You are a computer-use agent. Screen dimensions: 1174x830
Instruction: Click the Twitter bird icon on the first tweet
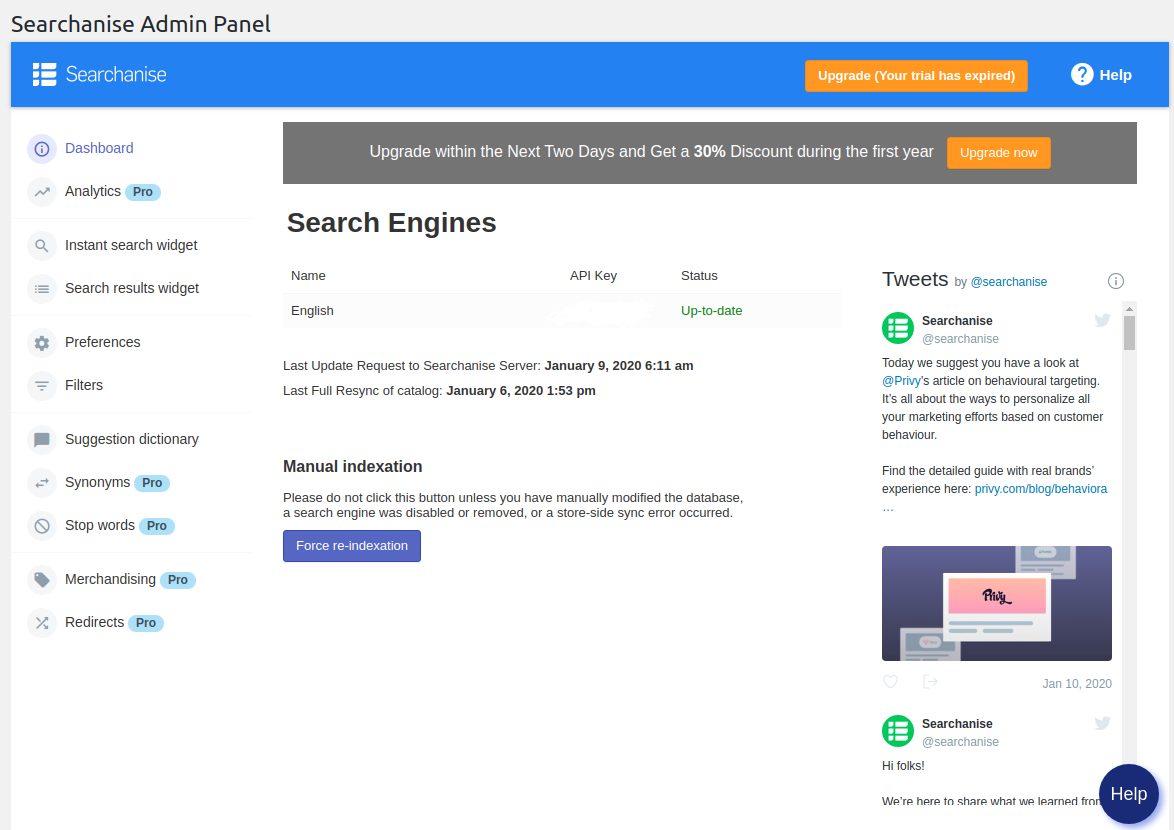[x=1102, y=320]
